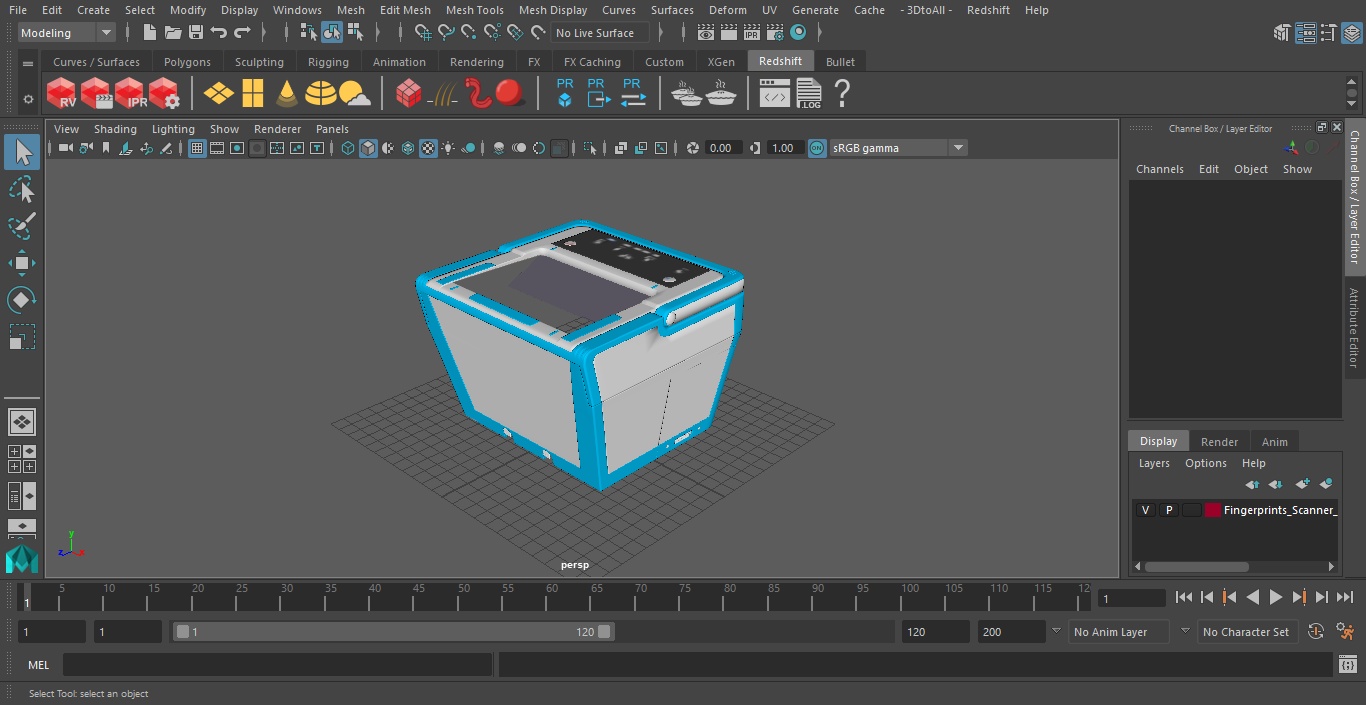Open Redshift help question mark icon
This screenshot has width=1366, height=705.
point(842,94)
